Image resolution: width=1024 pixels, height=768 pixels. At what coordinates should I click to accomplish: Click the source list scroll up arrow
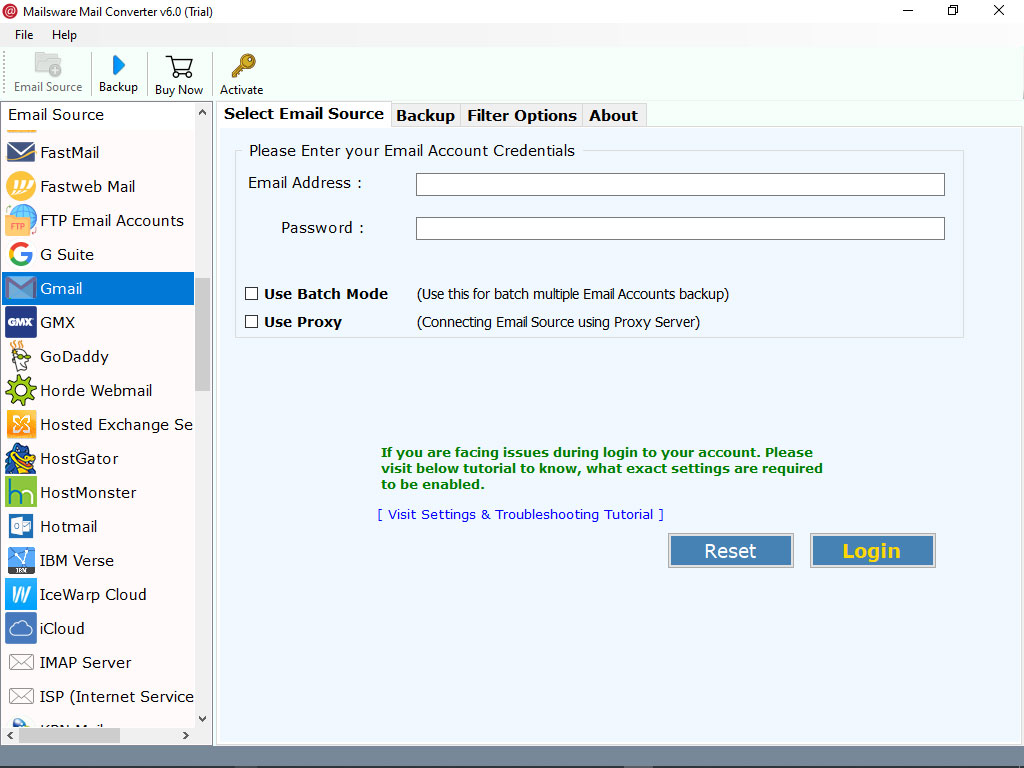coord(202,113)
